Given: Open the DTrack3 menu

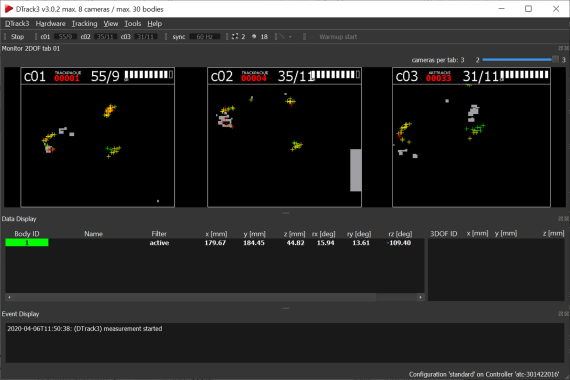Looking at the screenshot, I should (17, 24).
